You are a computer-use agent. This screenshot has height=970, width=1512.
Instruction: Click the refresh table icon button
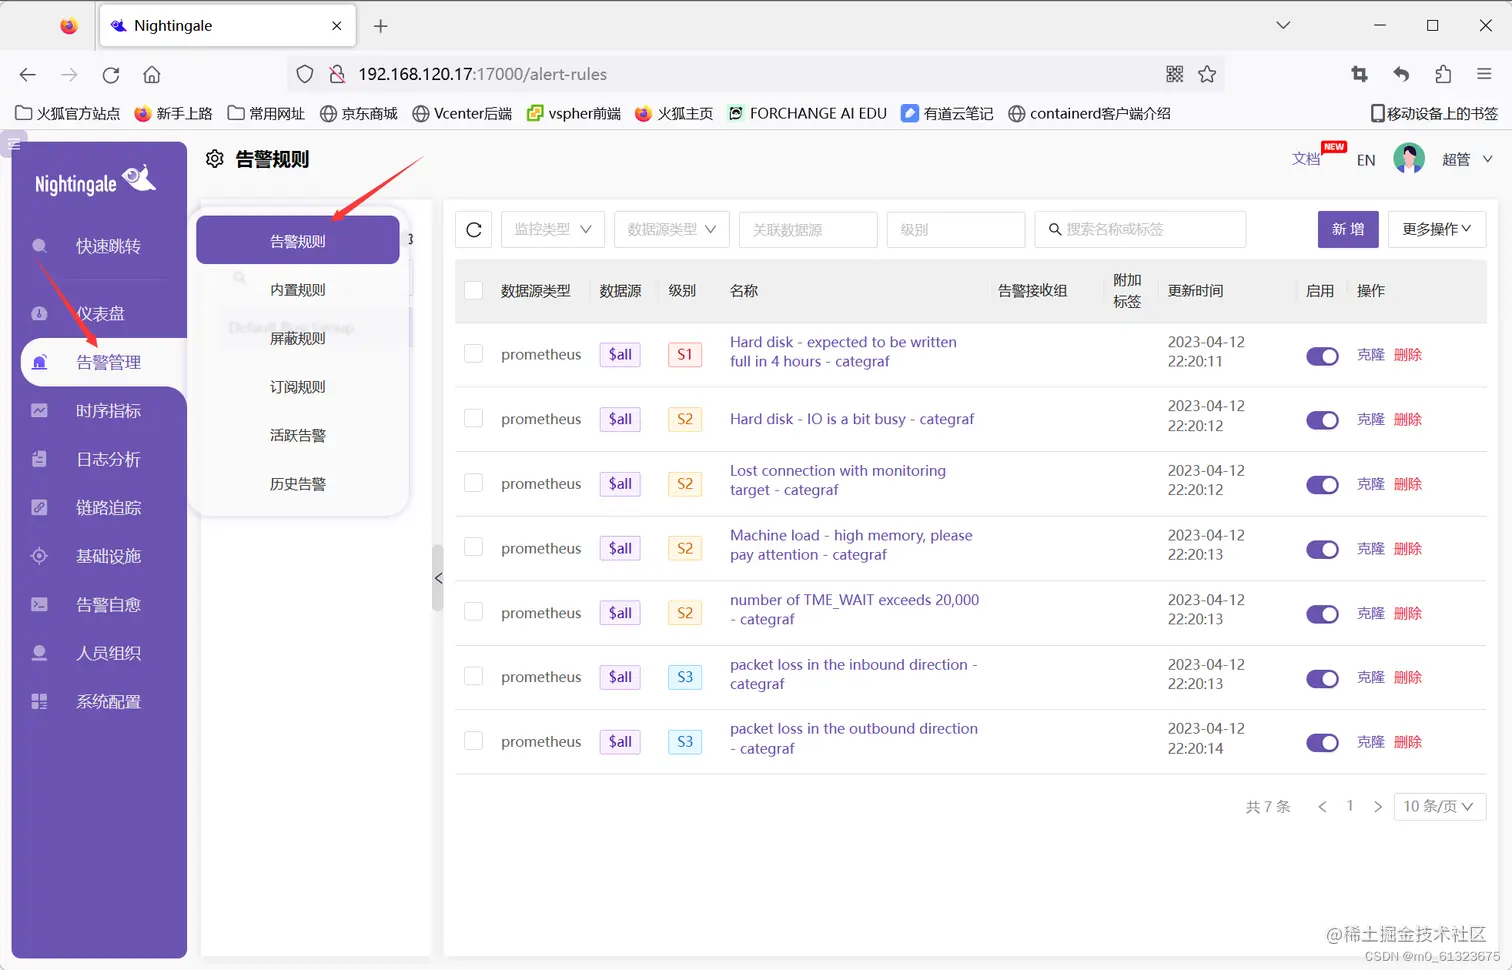tap(474, 229)
